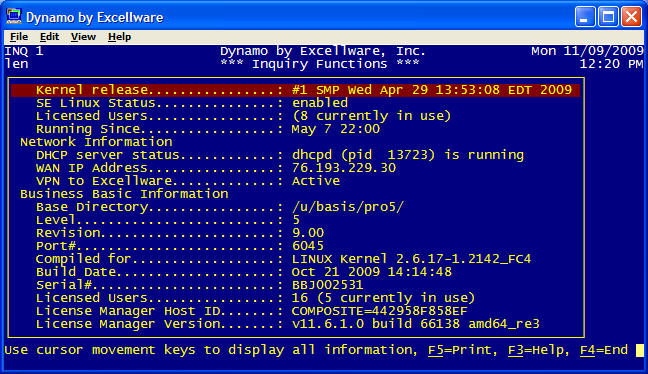Click the WAN IP Address line
Screen dimensions: 648x374
[216, 168]
